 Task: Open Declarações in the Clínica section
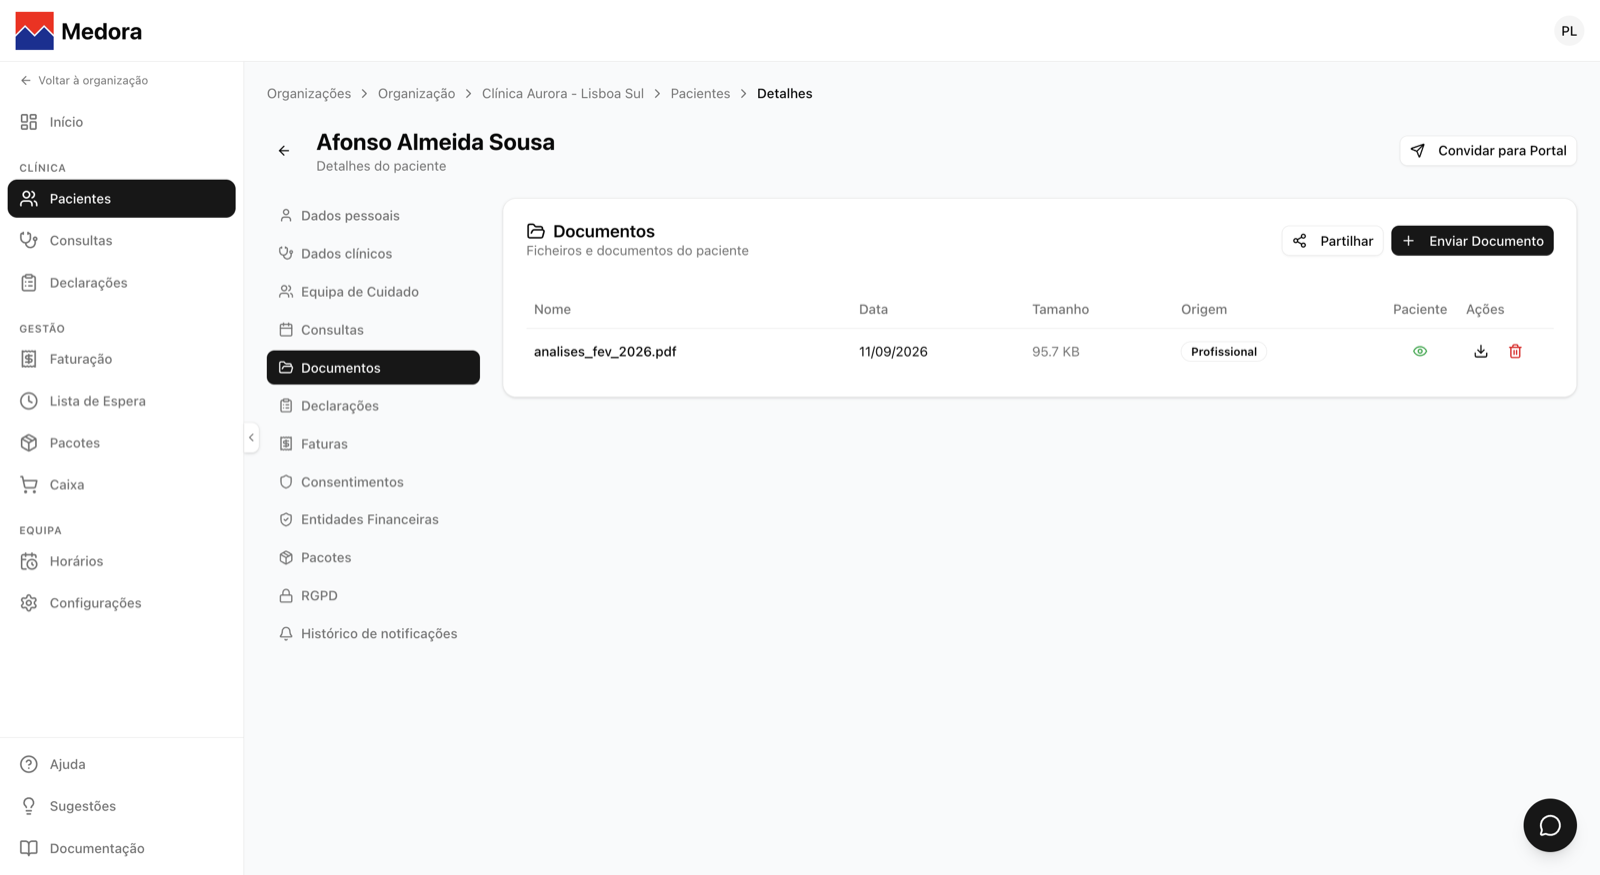pyautogui.click(x=122, y=283)
